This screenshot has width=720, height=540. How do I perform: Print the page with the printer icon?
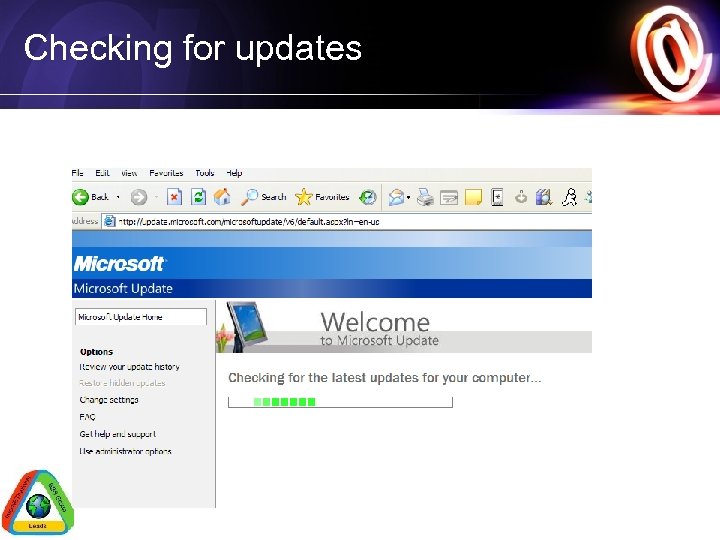425,197
